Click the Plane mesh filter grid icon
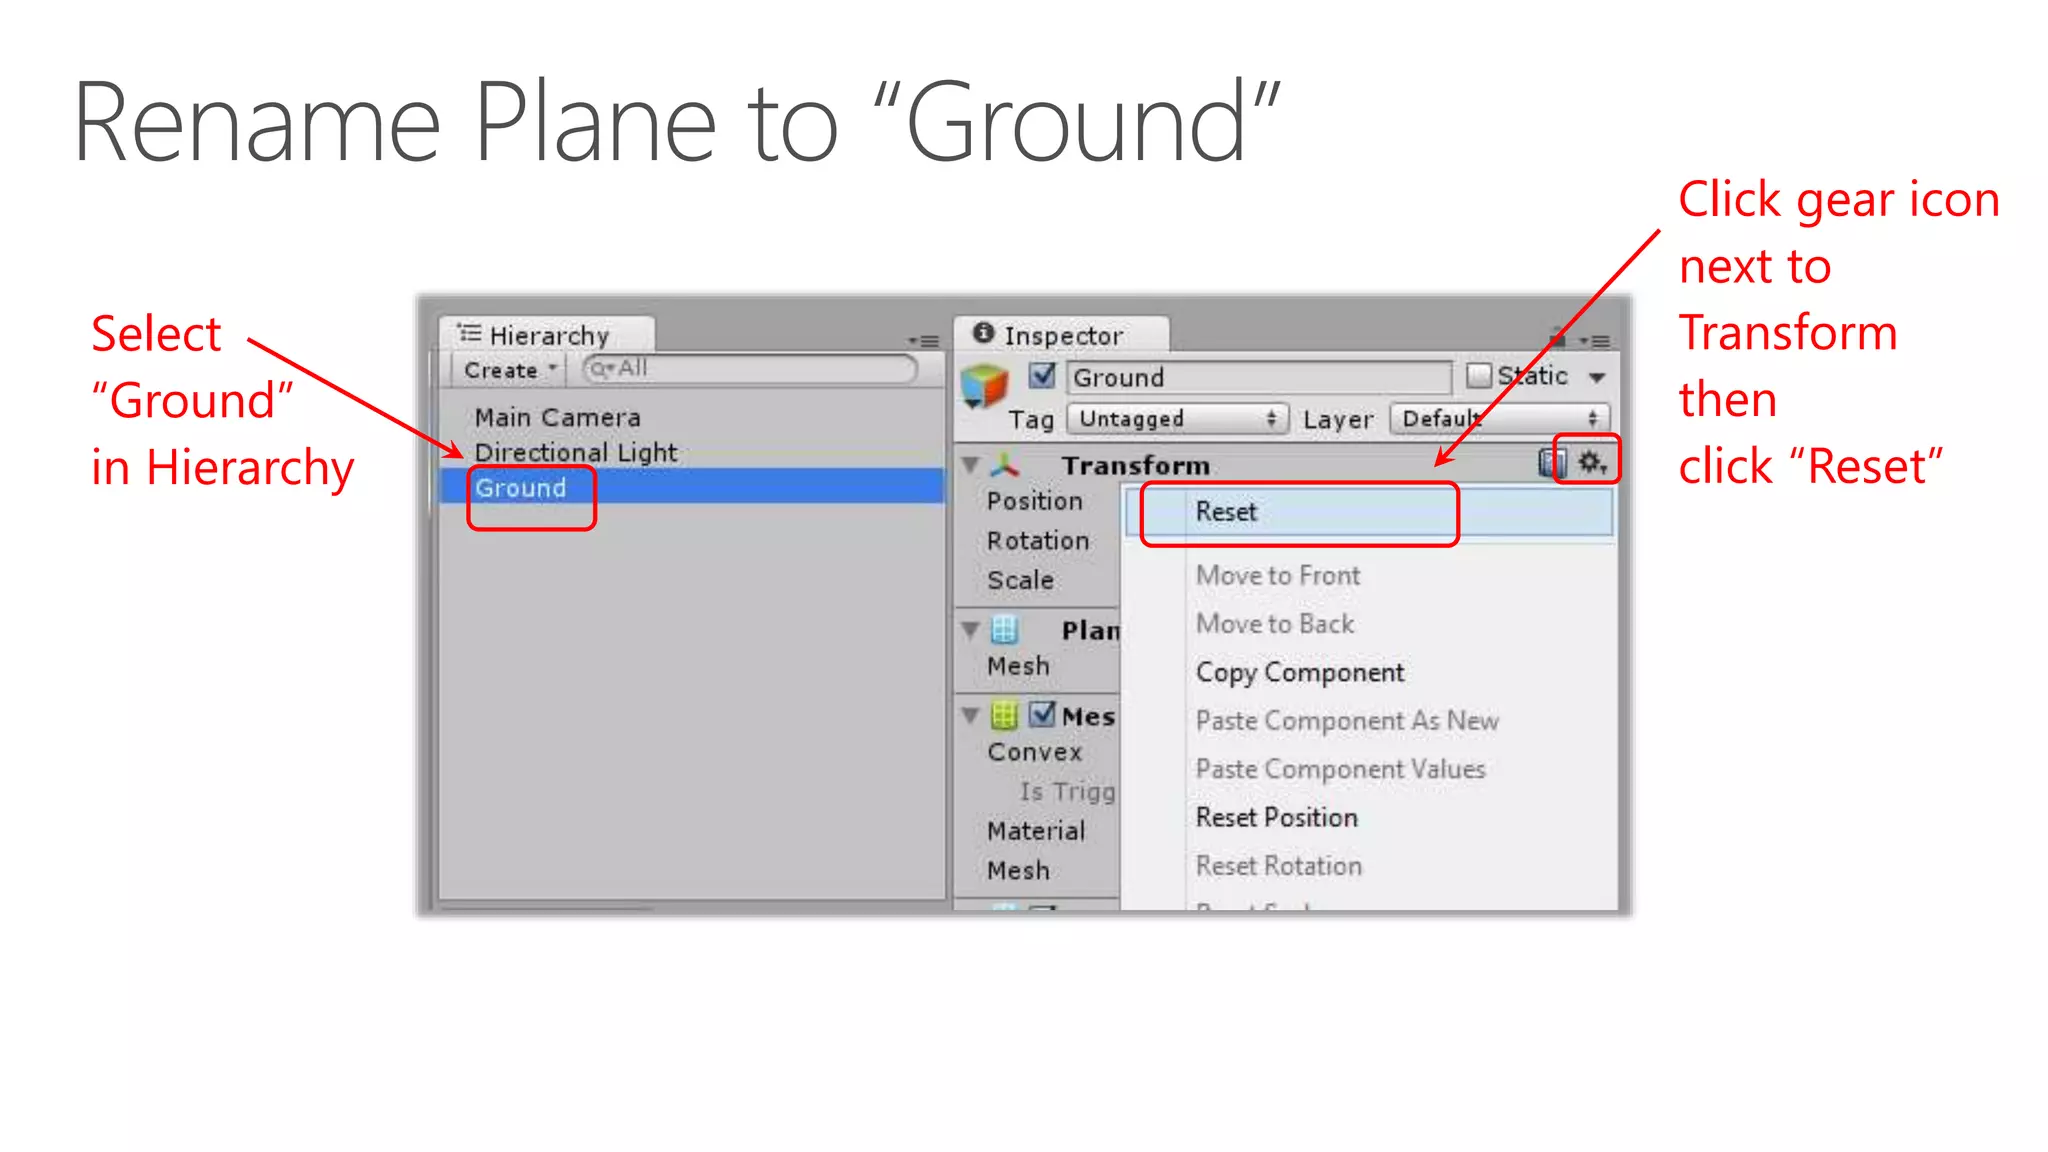2048x1152 pixels. [1004, 630]
